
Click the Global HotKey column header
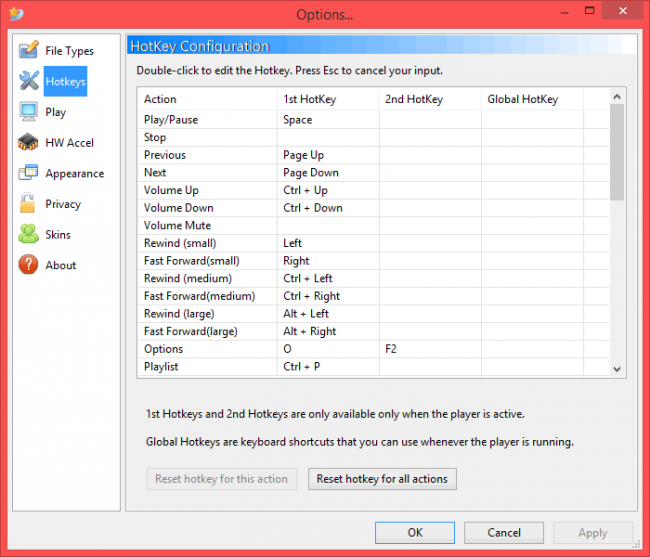tap(532, 99)
